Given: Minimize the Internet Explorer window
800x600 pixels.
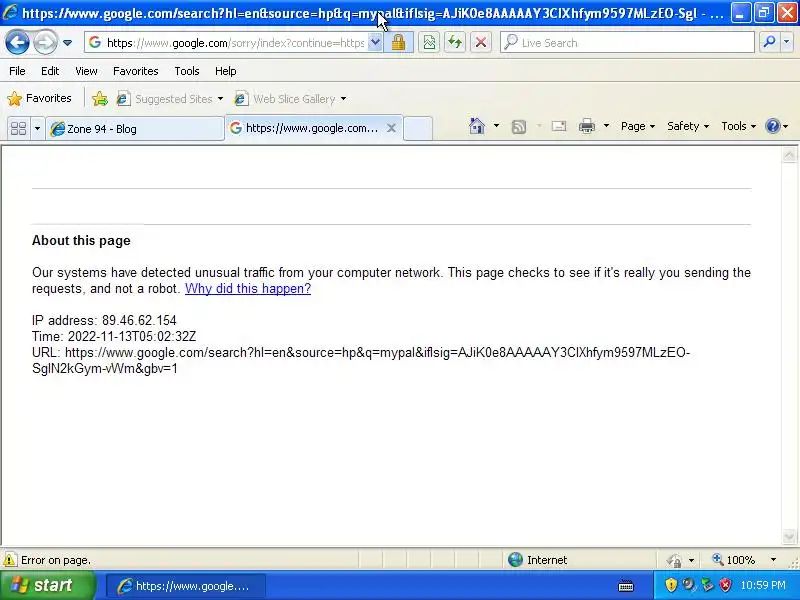Looking at the screenshot, I should [741, 13].
